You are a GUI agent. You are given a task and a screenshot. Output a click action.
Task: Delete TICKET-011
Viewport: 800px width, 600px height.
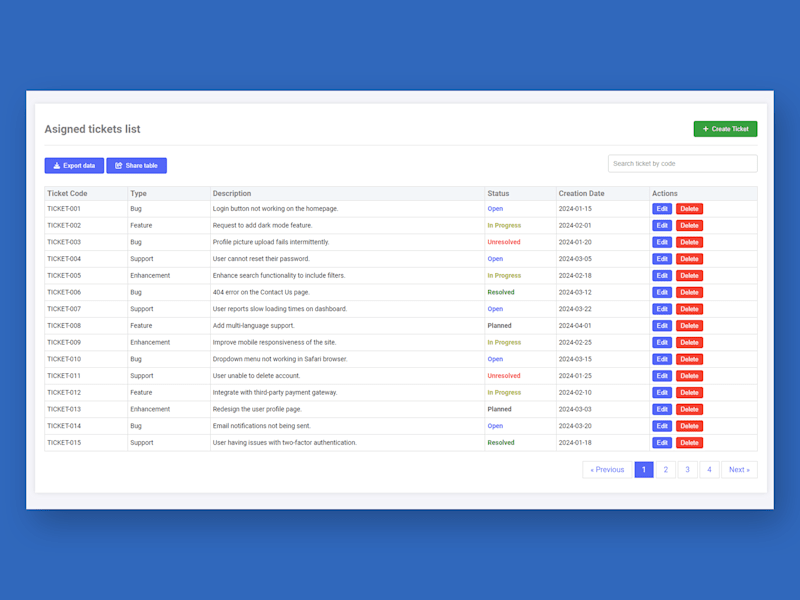(x=689, y=376)
